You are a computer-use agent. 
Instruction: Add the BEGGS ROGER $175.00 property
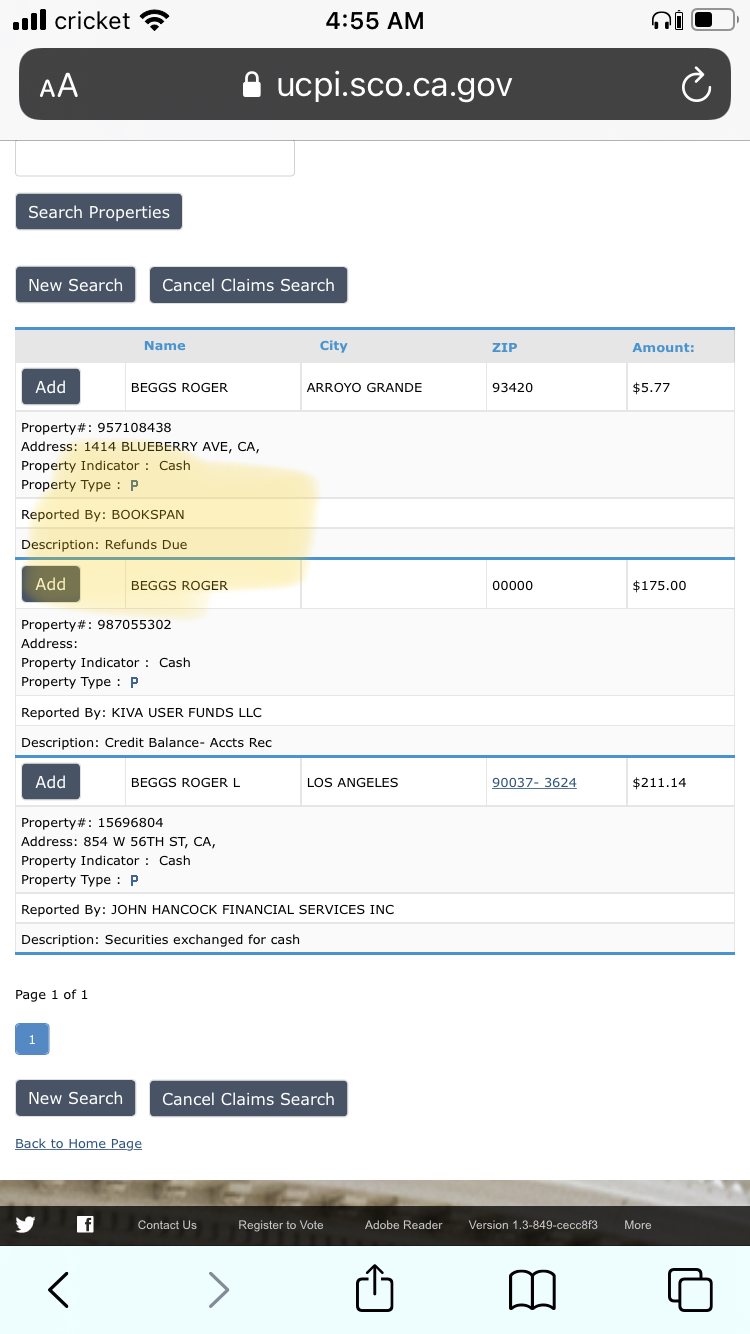[51, 584]
